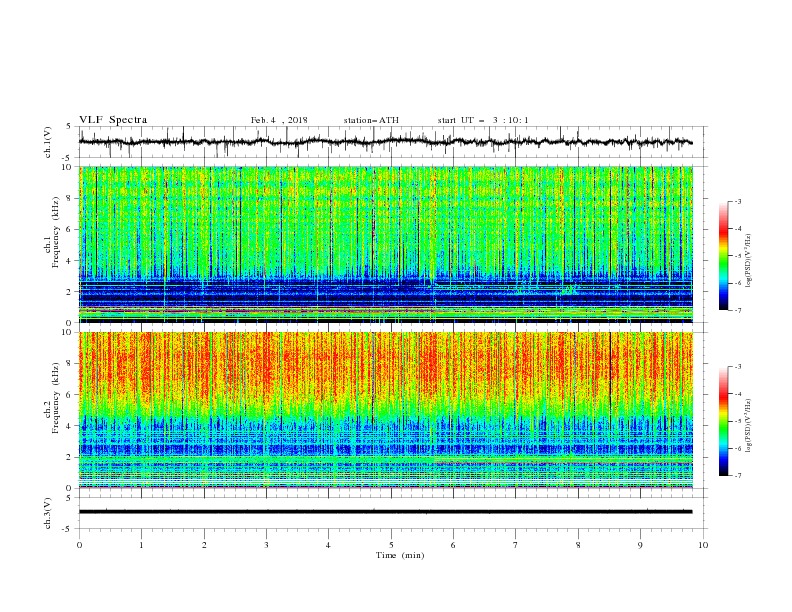
Task: Click the lower color bar's "log(PSD)(V²/Hz)" label
Action: click(x=748, y=426)
